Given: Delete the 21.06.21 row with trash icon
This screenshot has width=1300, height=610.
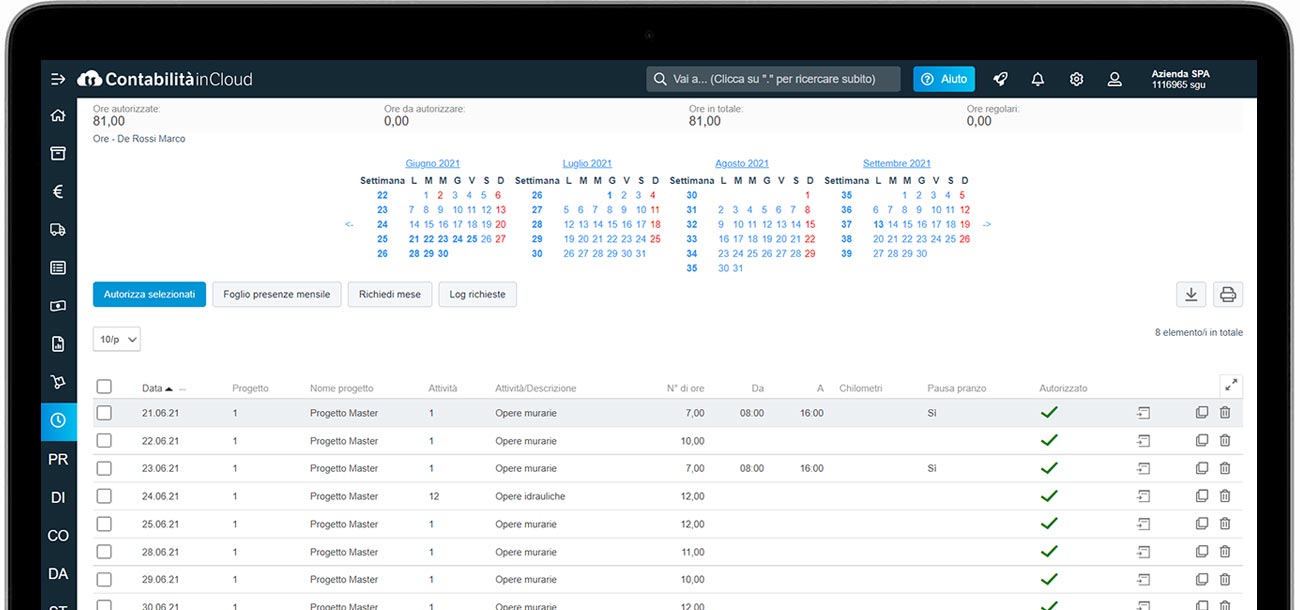Looking at the screenshot, I should 1225,412.
